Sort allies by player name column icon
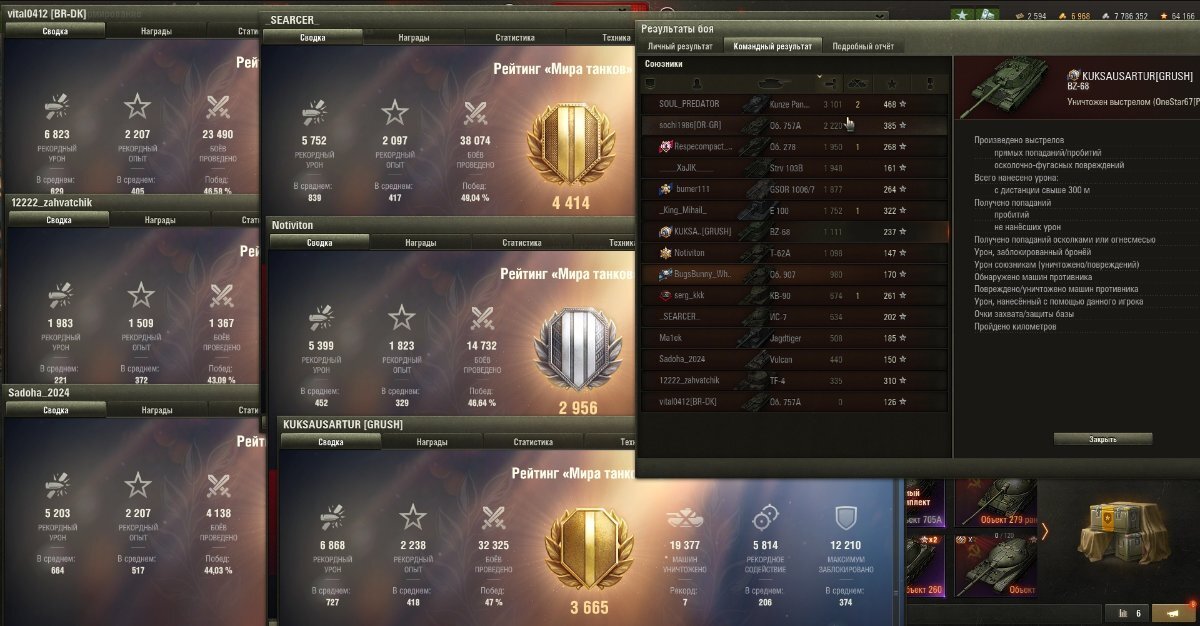 click(x=697, y=83)
